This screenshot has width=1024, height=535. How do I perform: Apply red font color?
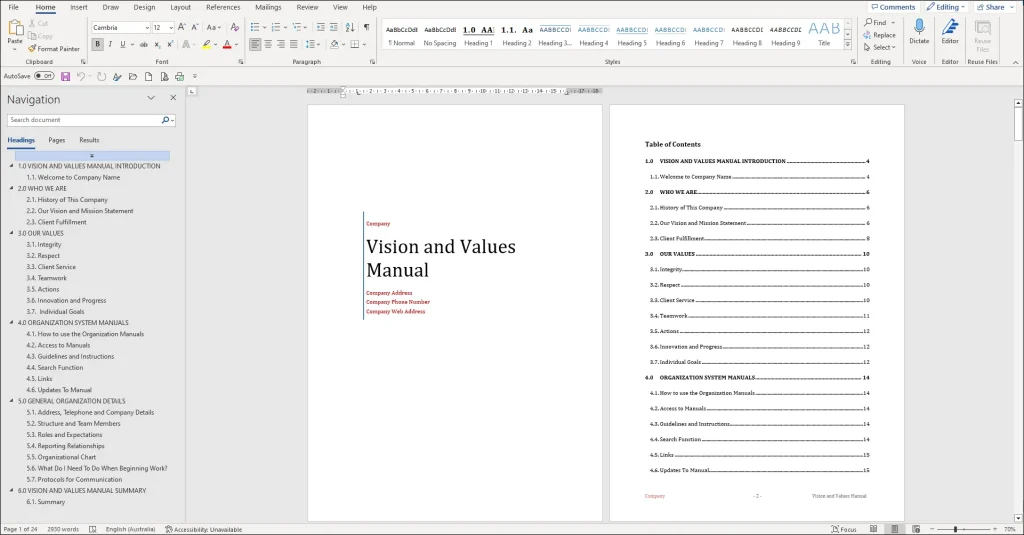click(x=227, y=44)
